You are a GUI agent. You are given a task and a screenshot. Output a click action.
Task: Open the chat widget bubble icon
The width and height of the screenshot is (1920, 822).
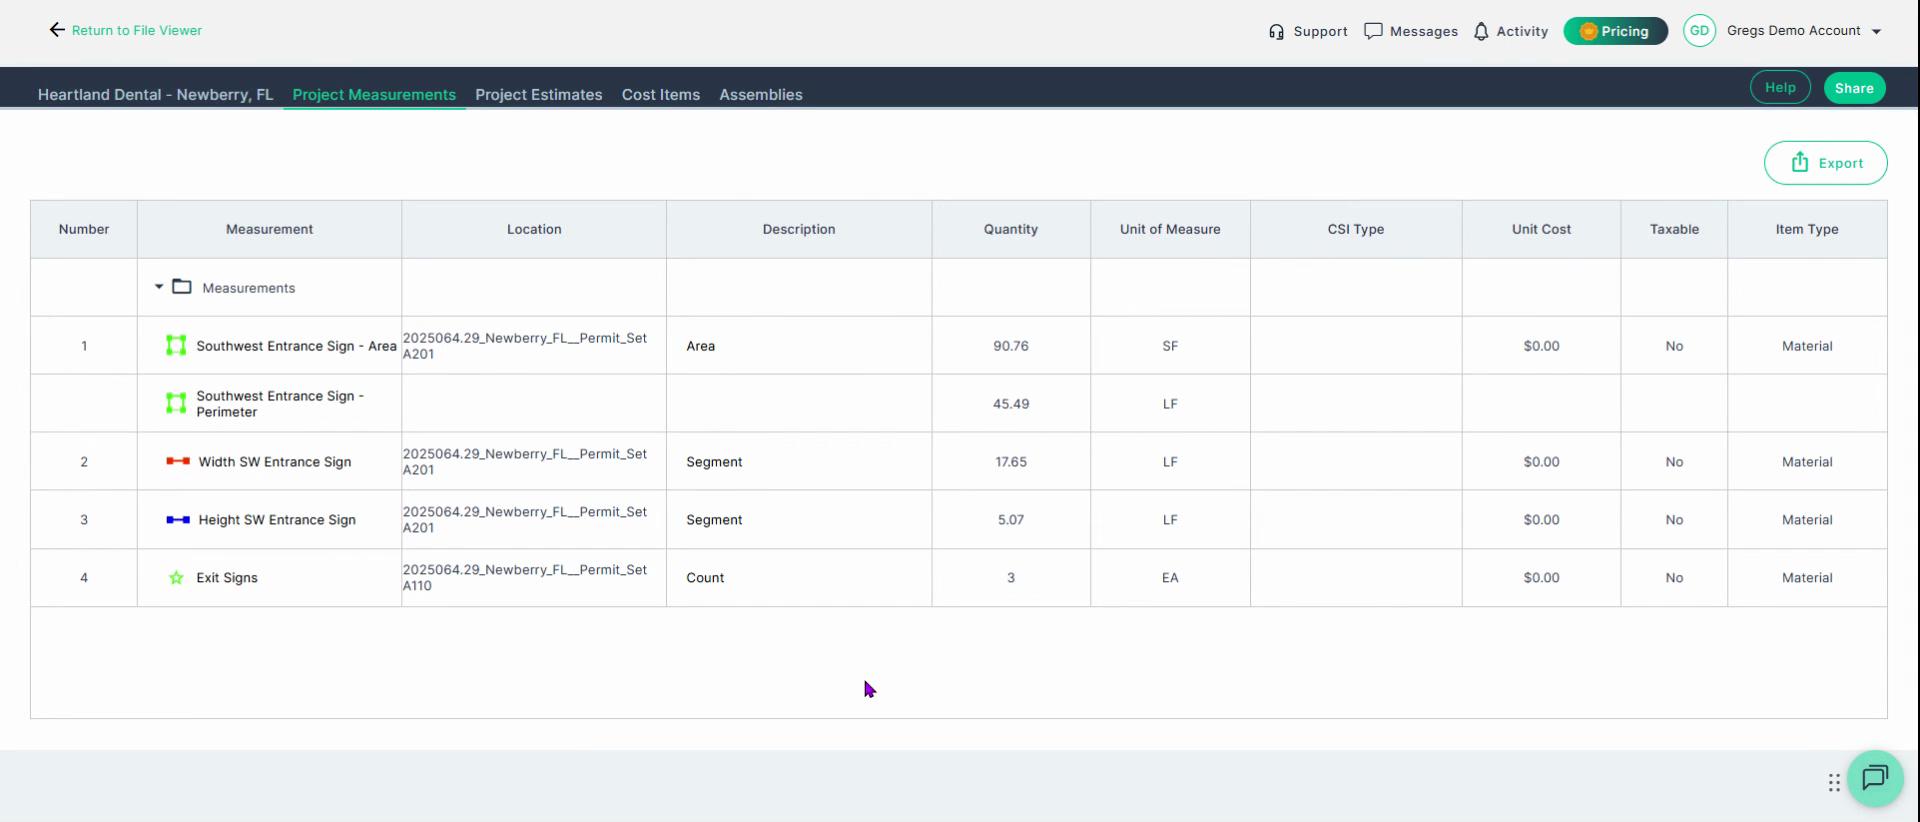tap(1875, 778)
